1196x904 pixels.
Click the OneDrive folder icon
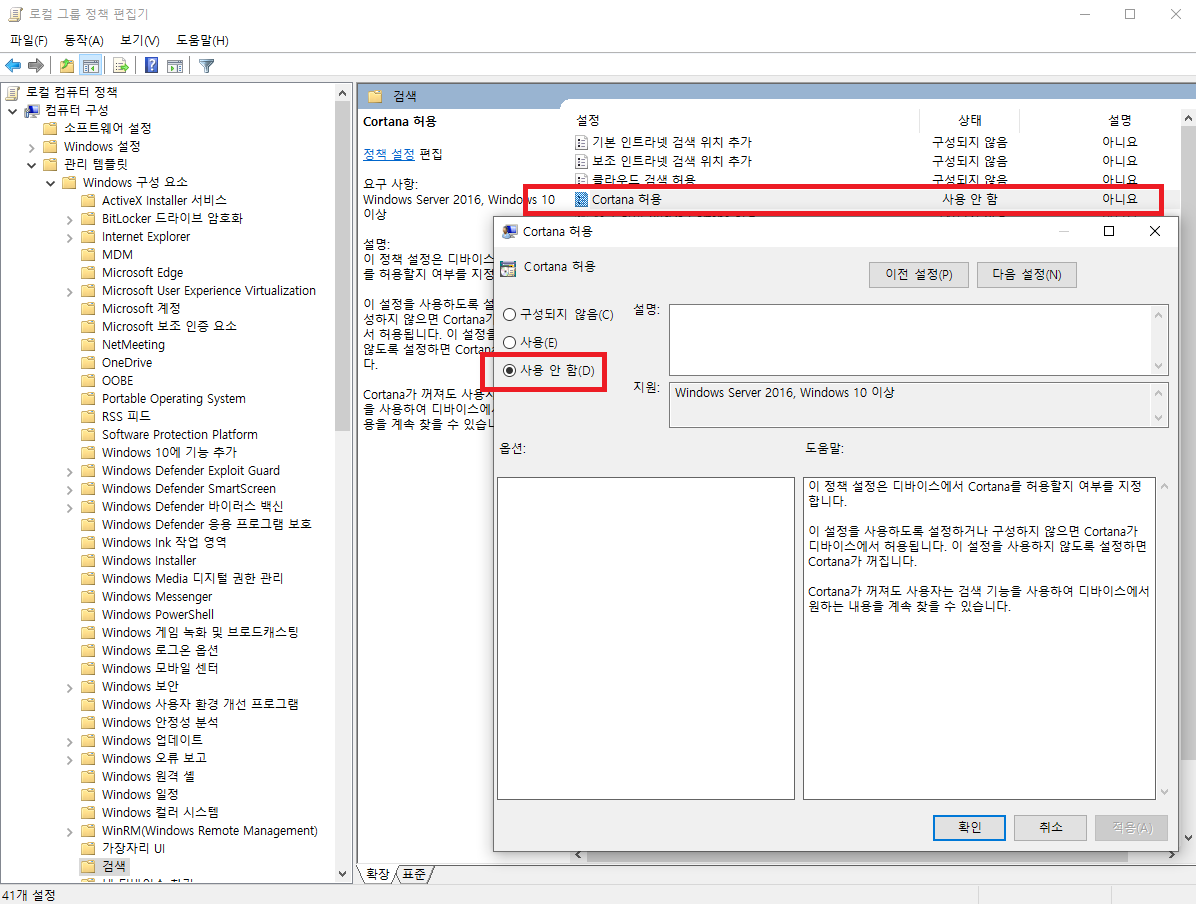pyautogui.click(x=88, y=362)
